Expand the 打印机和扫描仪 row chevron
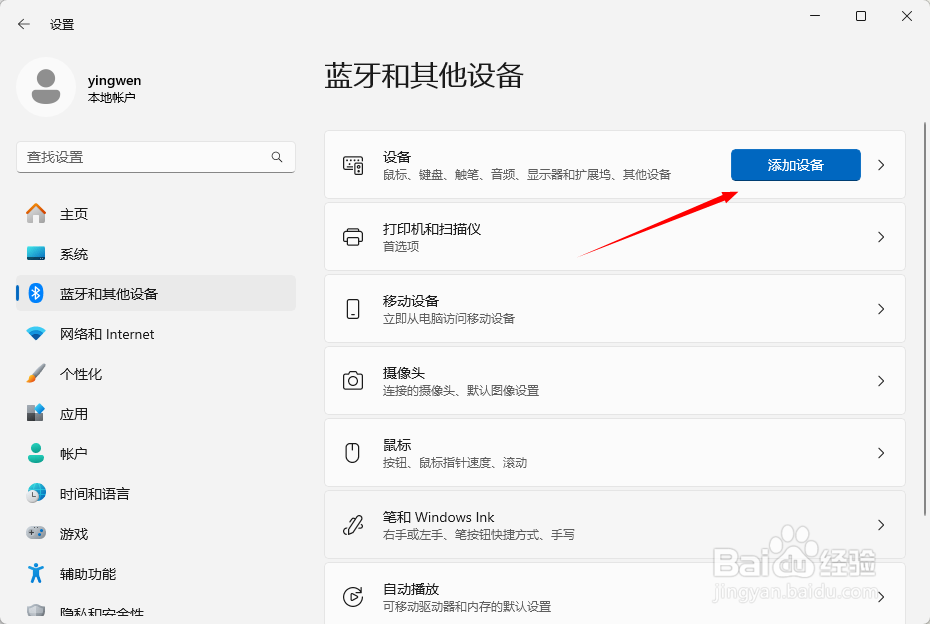 pyautogui.click(x=880, y=236)
